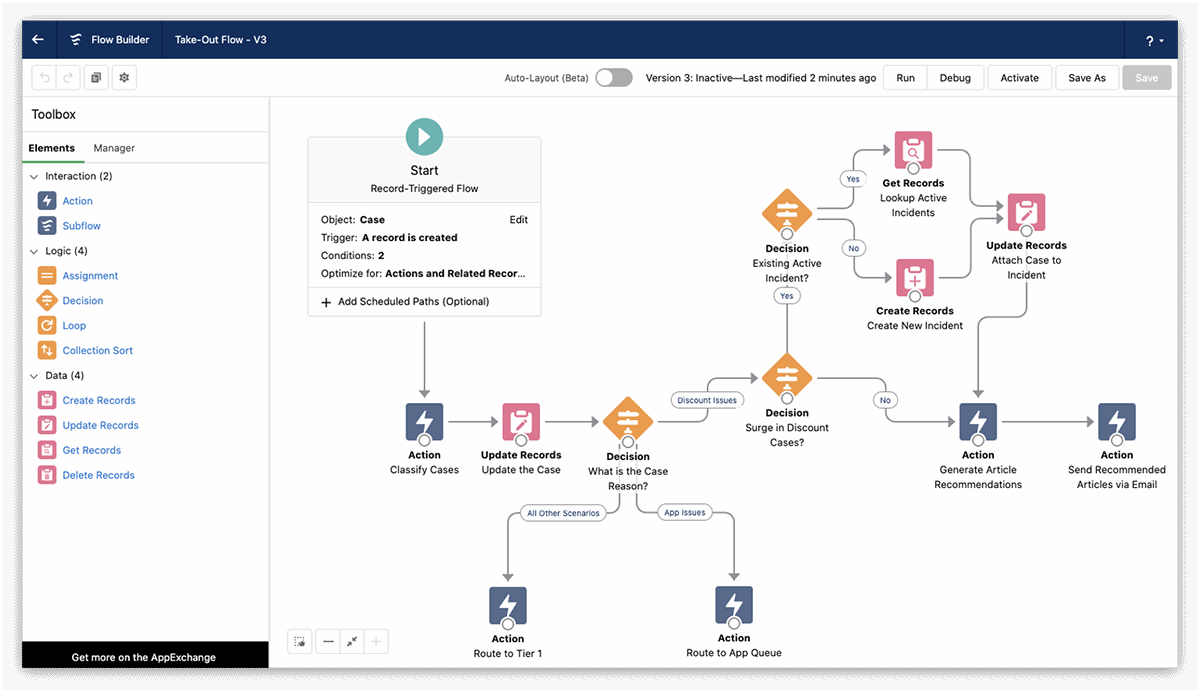1200x693 pixels.
Task: Click Edit on the Start element
Action: (x=518, y=219)
